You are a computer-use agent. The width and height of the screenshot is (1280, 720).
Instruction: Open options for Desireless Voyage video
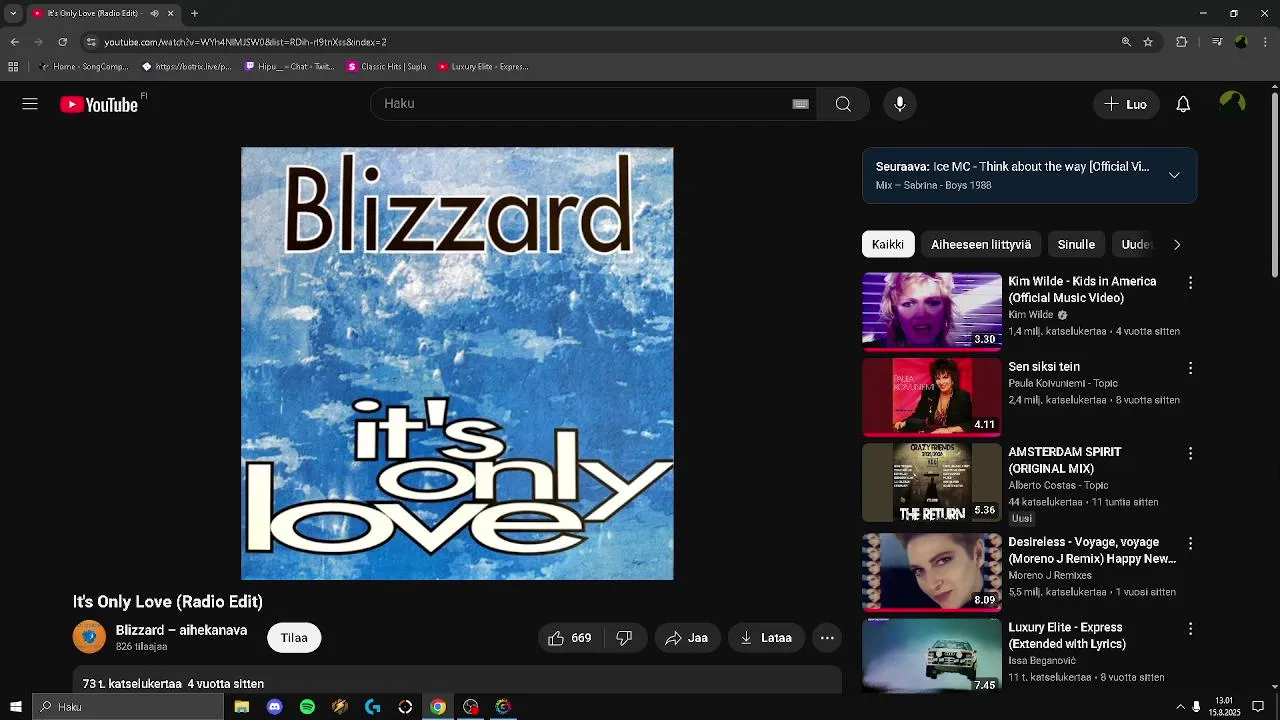[1190, 543]
